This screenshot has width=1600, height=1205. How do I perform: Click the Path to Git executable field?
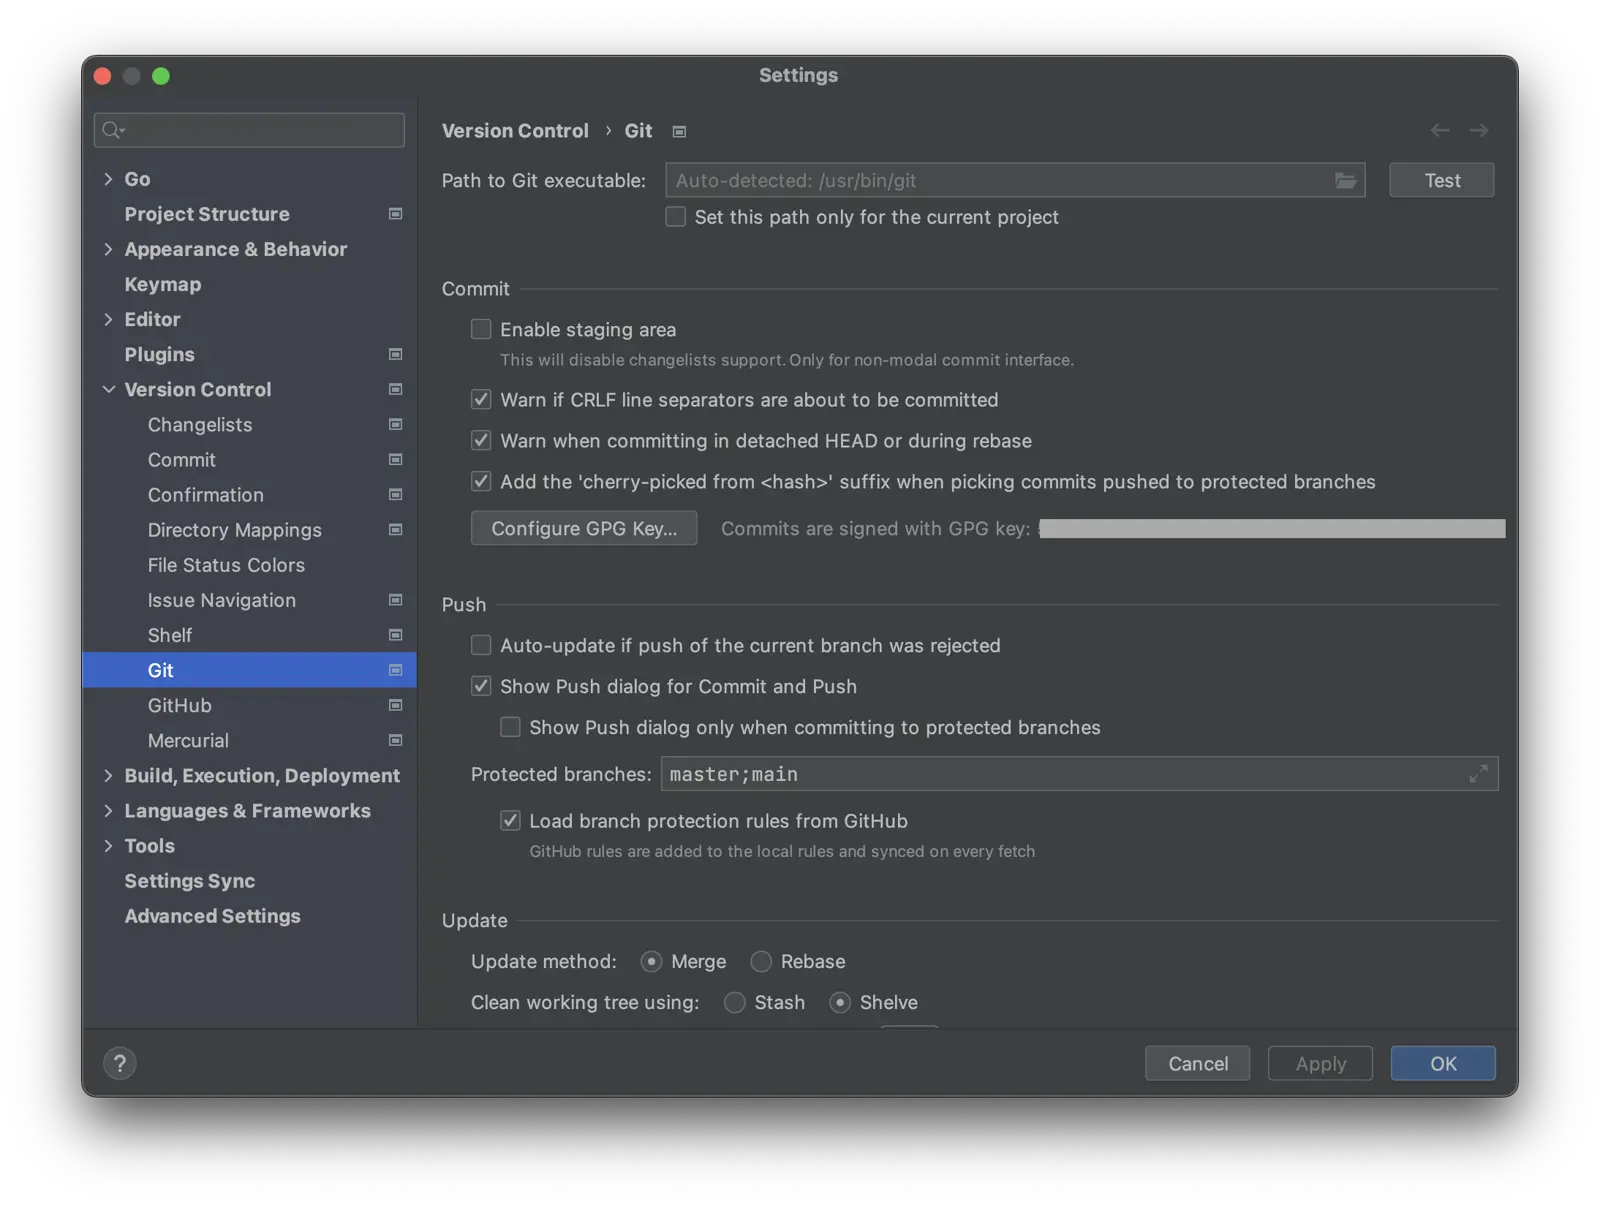(x=1000, y=181)
